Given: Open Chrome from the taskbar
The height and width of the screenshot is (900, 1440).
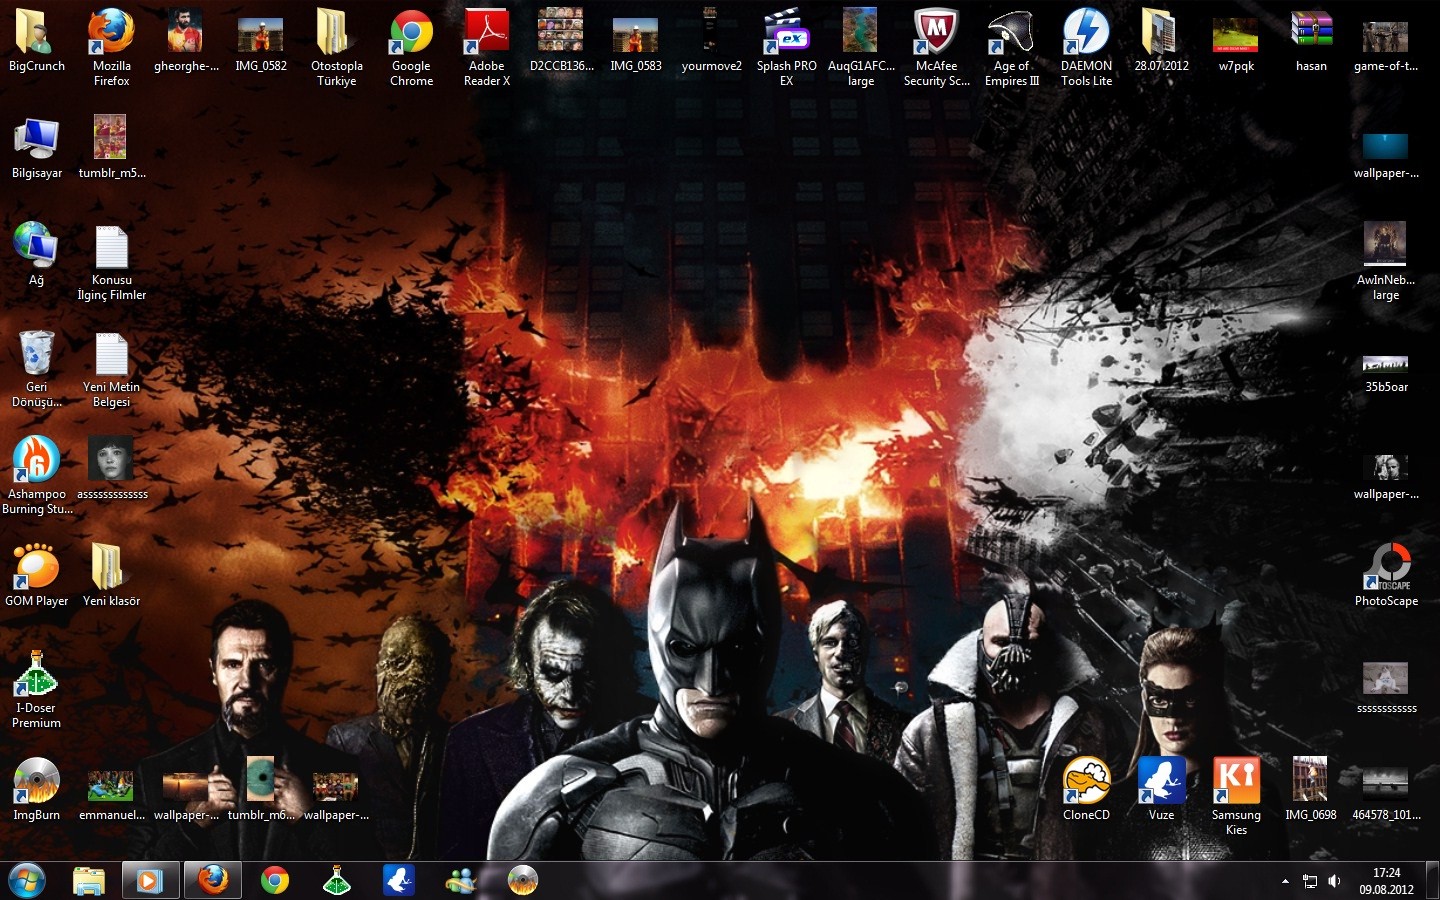Looking at the screenshot, I should click(x=275, y=881).
